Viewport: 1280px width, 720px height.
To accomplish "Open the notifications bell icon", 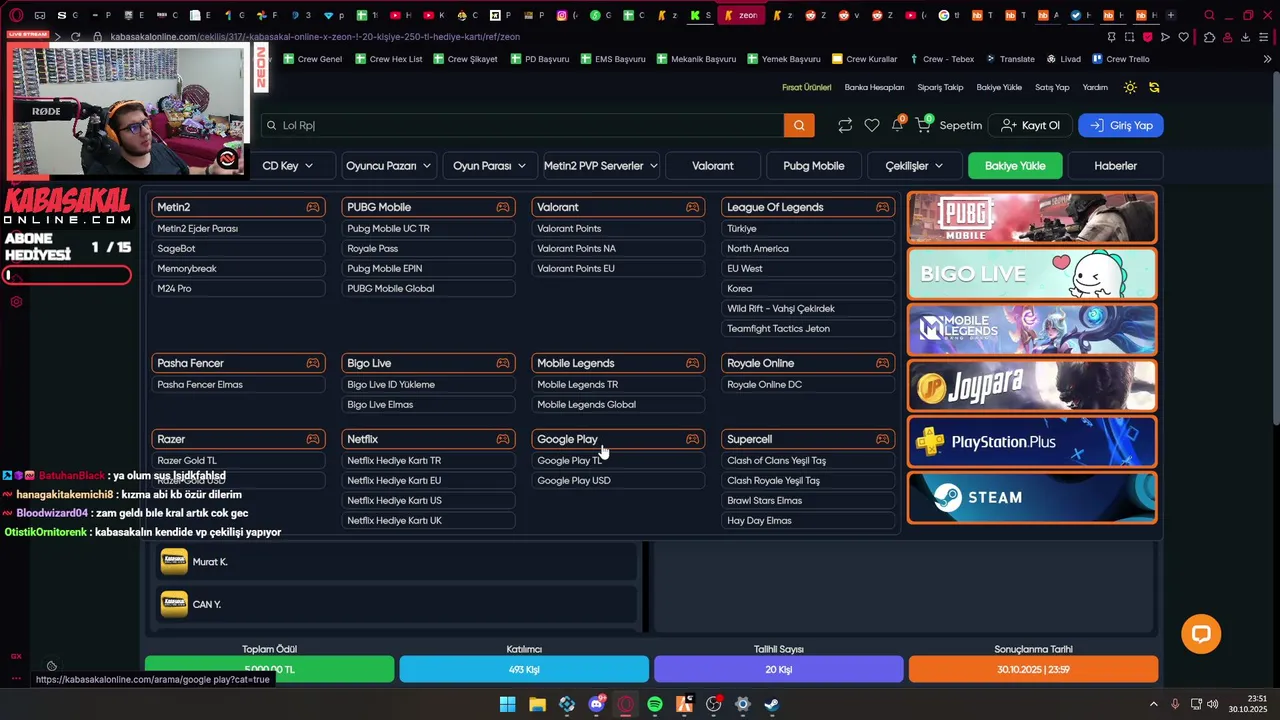I will 898,124.
